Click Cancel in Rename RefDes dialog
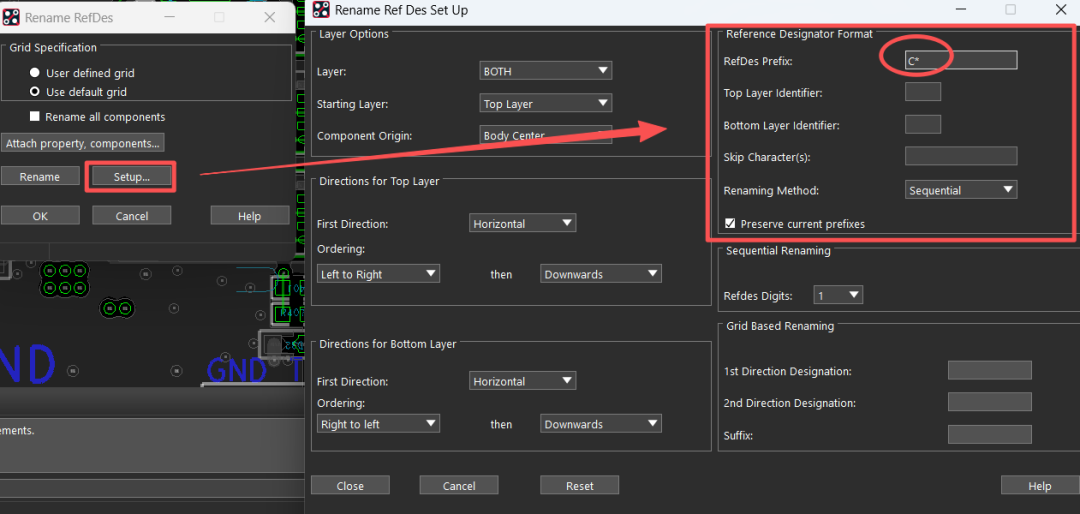This screenshot has width=1080, height=514. click(x=132, y=216)
